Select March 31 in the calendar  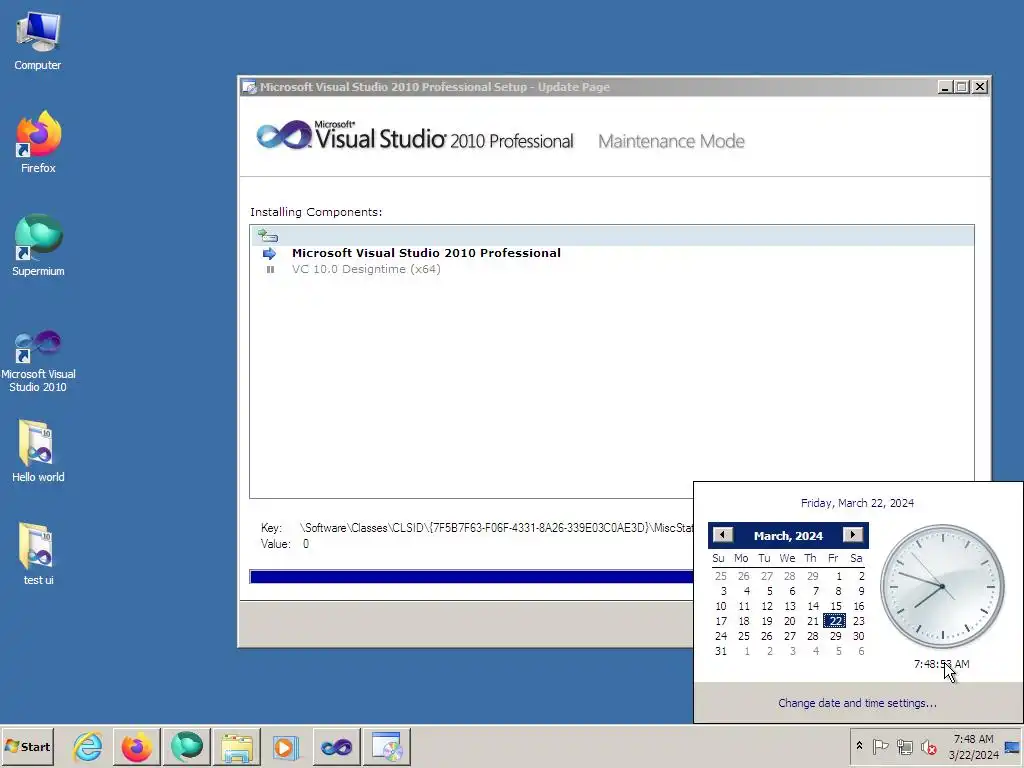(720, 651)
